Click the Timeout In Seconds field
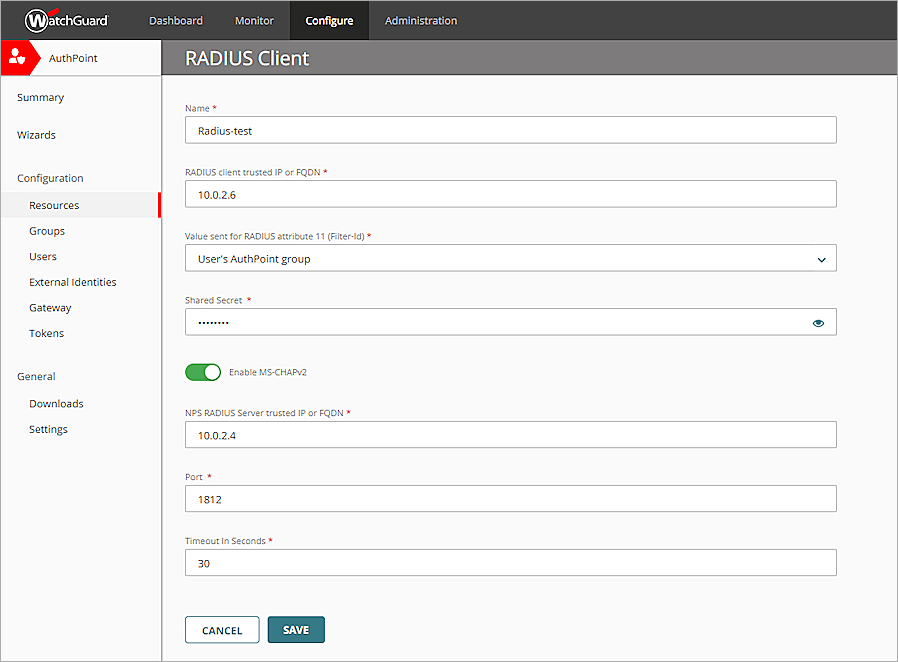This screenshot has width=898, height=662. [510, 562]
